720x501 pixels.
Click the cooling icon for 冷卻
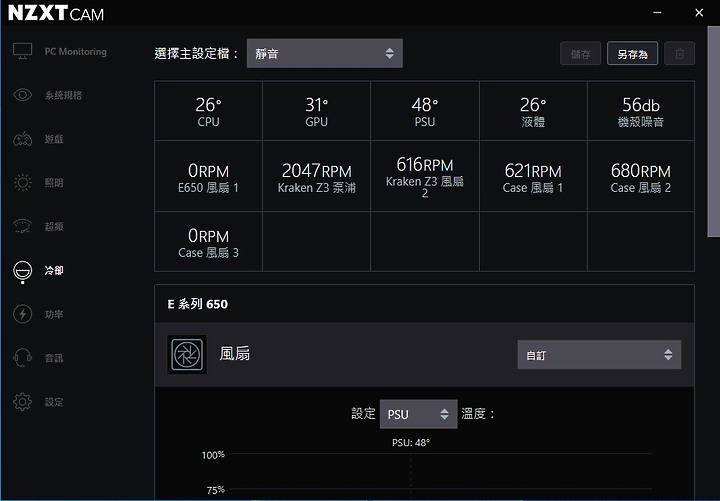[x=22, y=271]
